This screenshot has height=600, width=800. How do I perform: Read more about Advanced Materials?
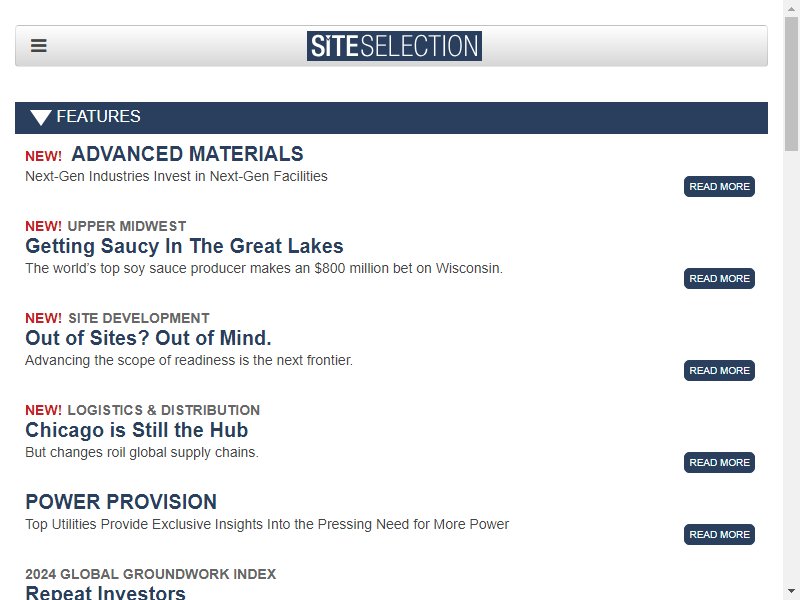click(719, 187)
